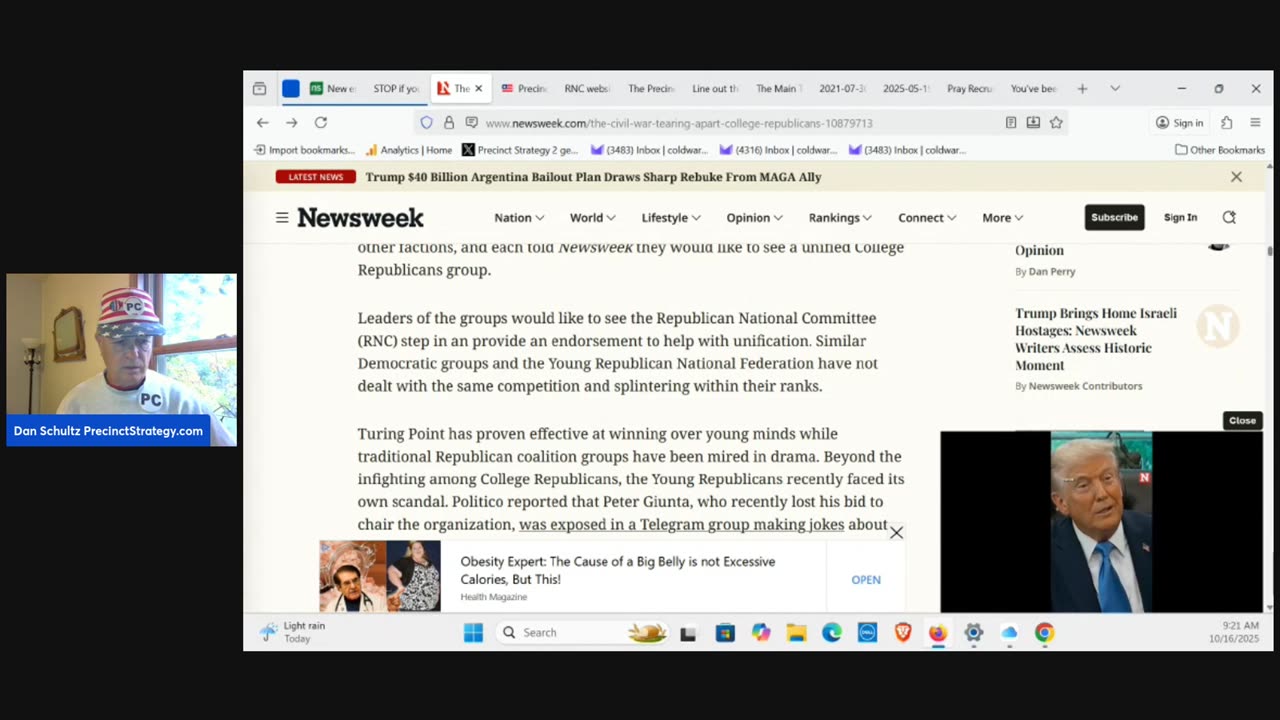Launch Google Chrome from the taskbar
The width and height of the screenshot is (1280, 720).
tap(1044, 632)
